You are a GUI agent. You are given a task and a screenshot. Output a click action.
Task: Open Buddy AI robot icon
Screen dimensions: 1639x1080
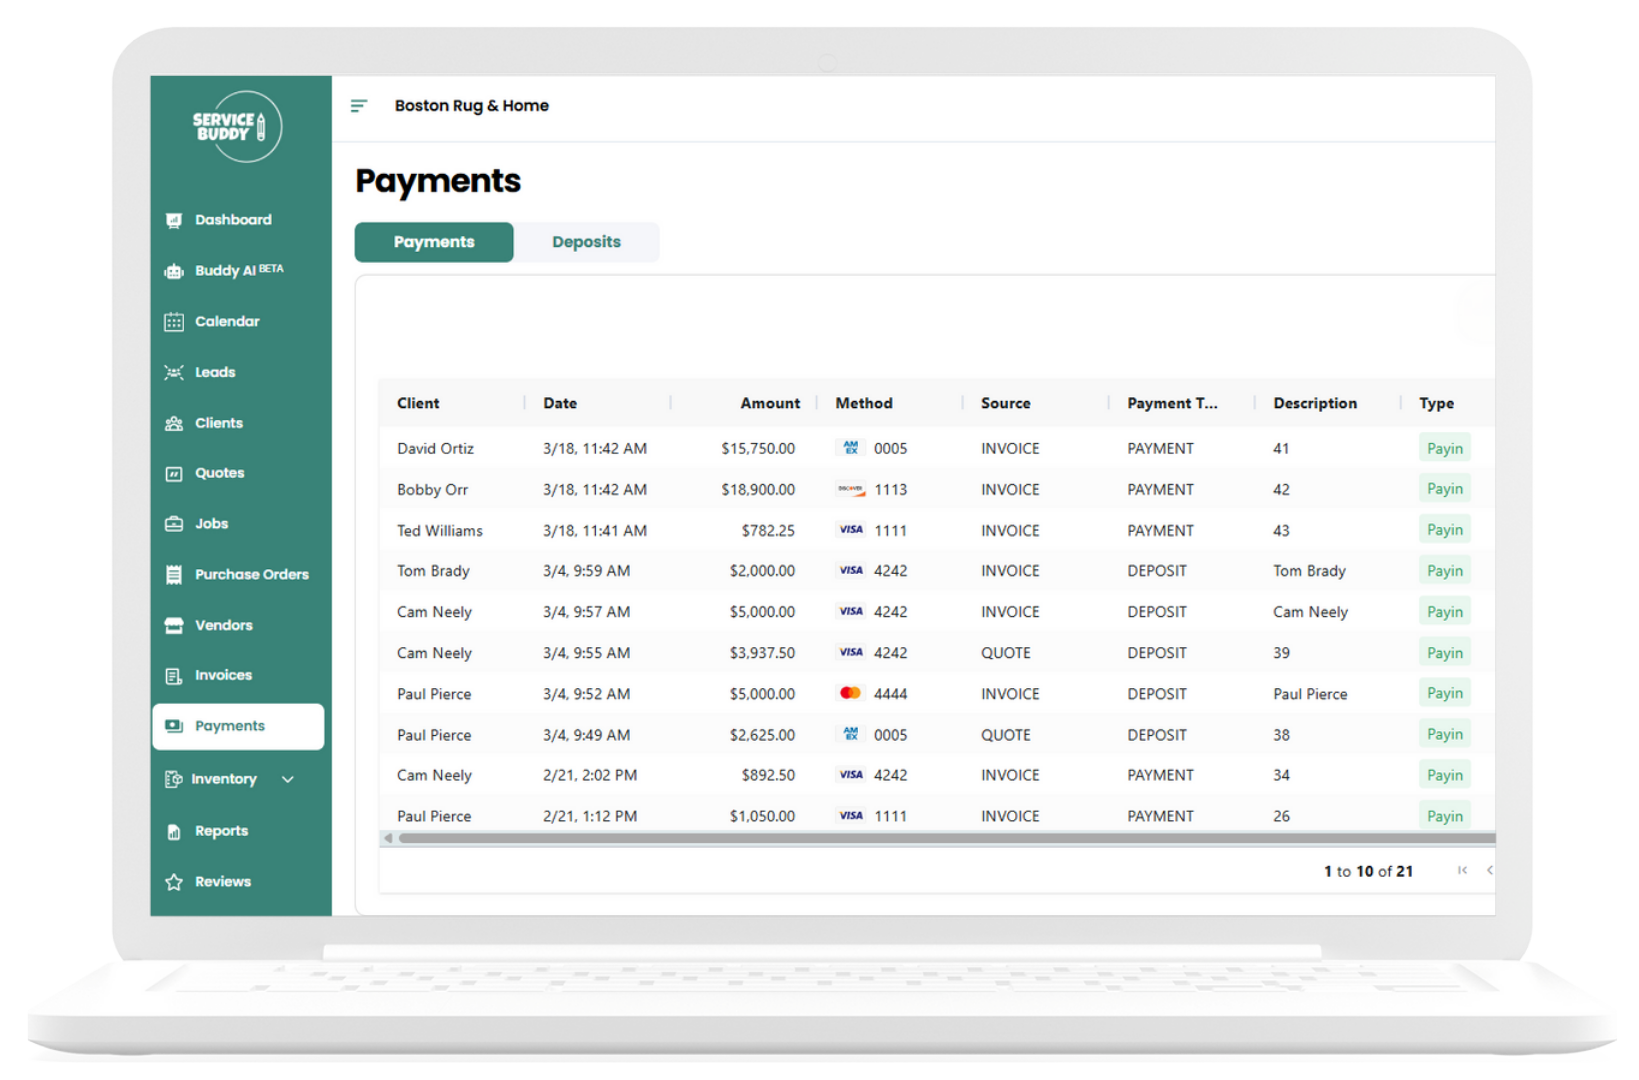click(x=174, y=271)
